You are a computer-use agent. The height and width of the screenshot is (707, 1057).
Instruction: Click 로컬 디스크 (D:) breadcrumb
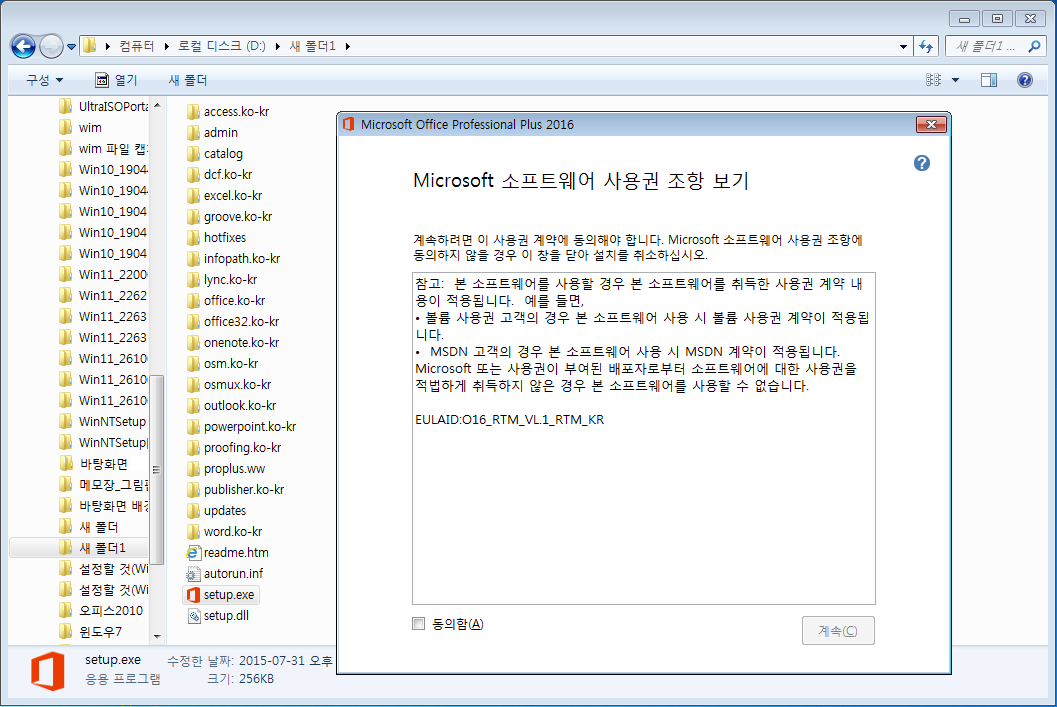pos(221,46)
